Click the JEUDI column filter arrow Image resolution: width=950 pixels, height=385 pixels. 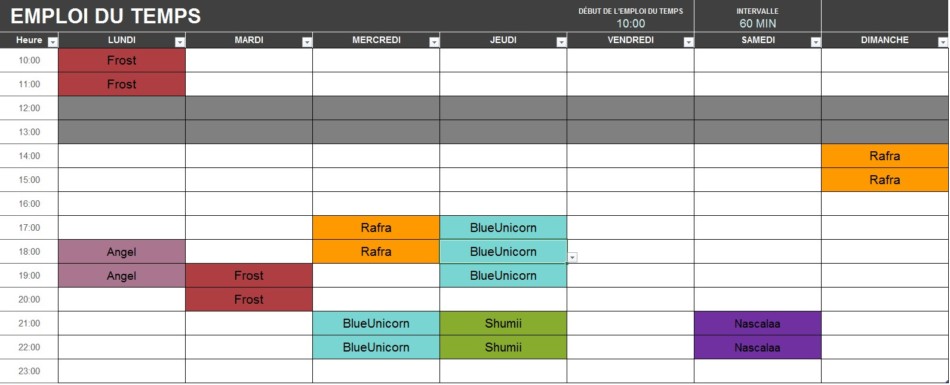tap(562, 42)
